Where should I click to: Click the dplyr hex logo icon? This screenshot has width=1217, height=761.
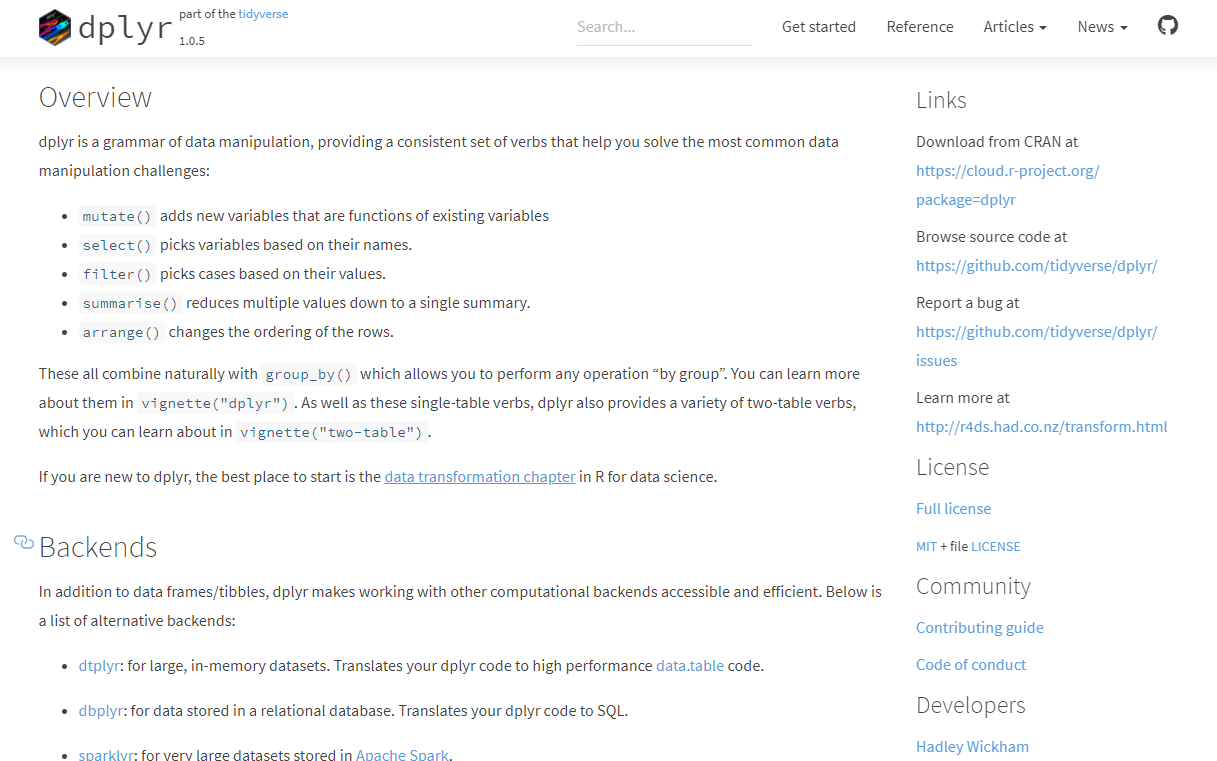pyautogui.click(x=55, y=28)
